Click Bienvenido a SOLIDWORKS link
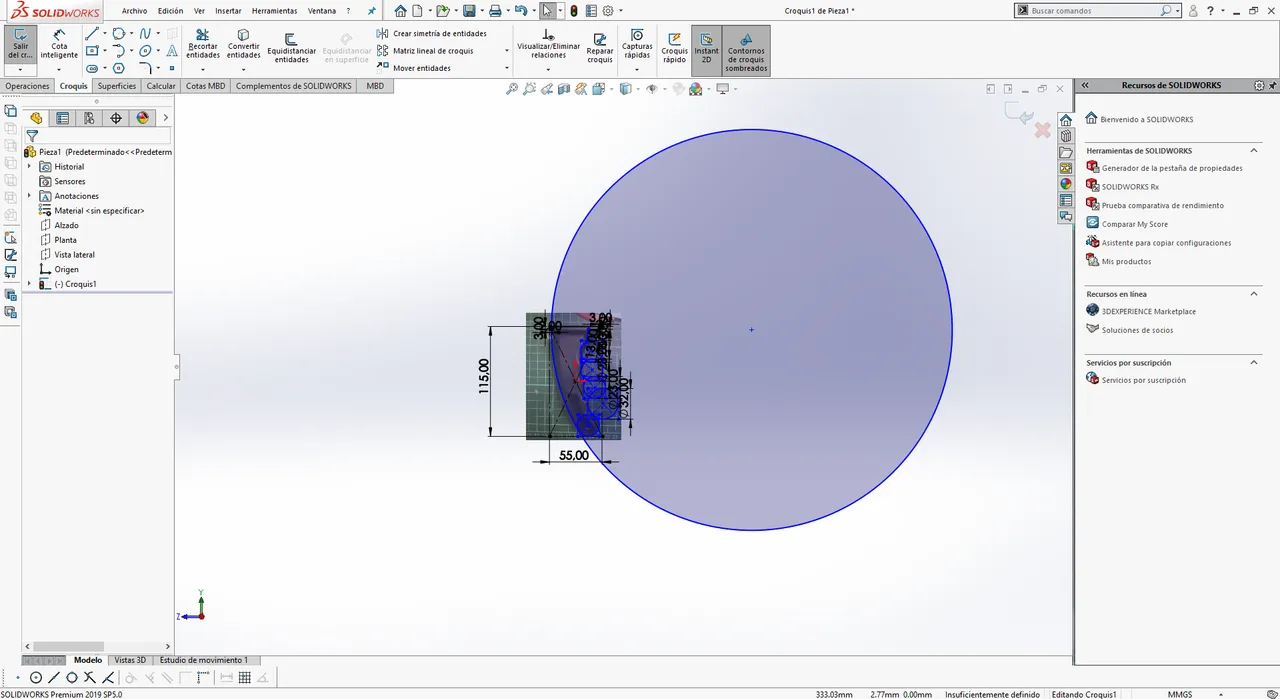1280x699 pixels. (1146, 119)
